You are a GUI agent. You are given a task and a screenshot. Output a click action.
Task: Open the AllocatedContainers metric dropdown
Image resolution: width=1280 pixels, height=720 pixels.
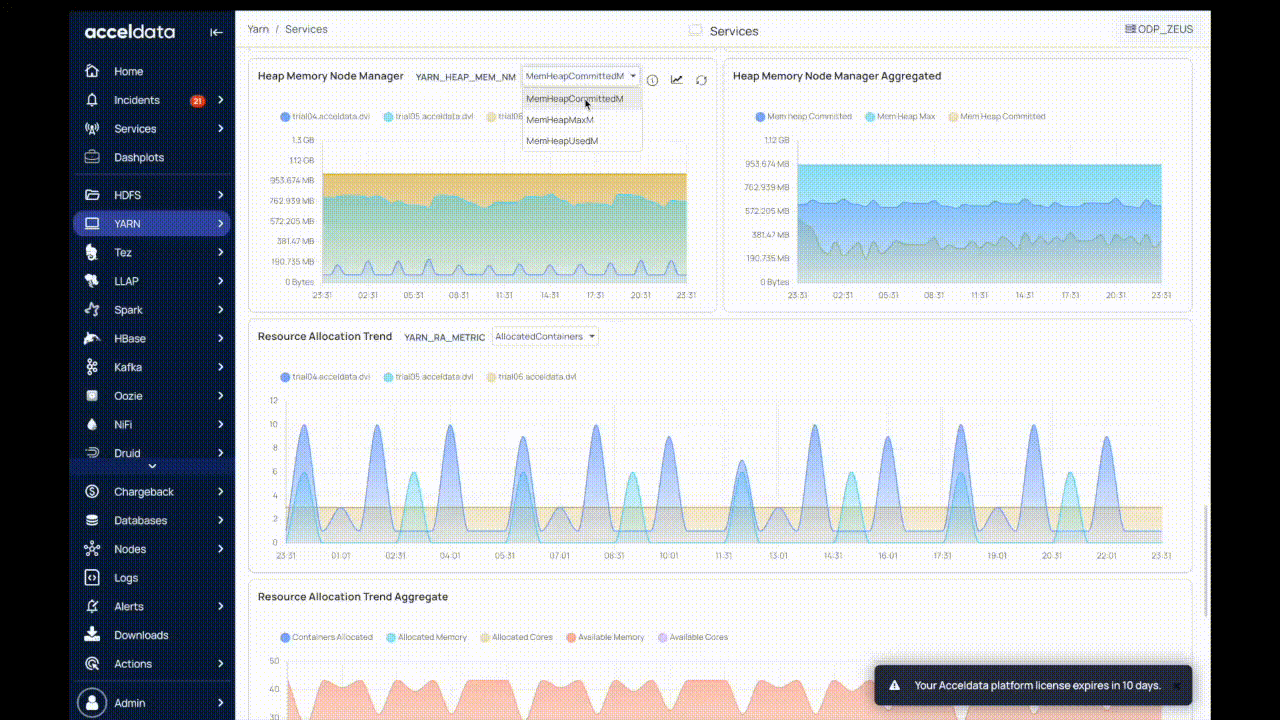click(x=545, y=337)
